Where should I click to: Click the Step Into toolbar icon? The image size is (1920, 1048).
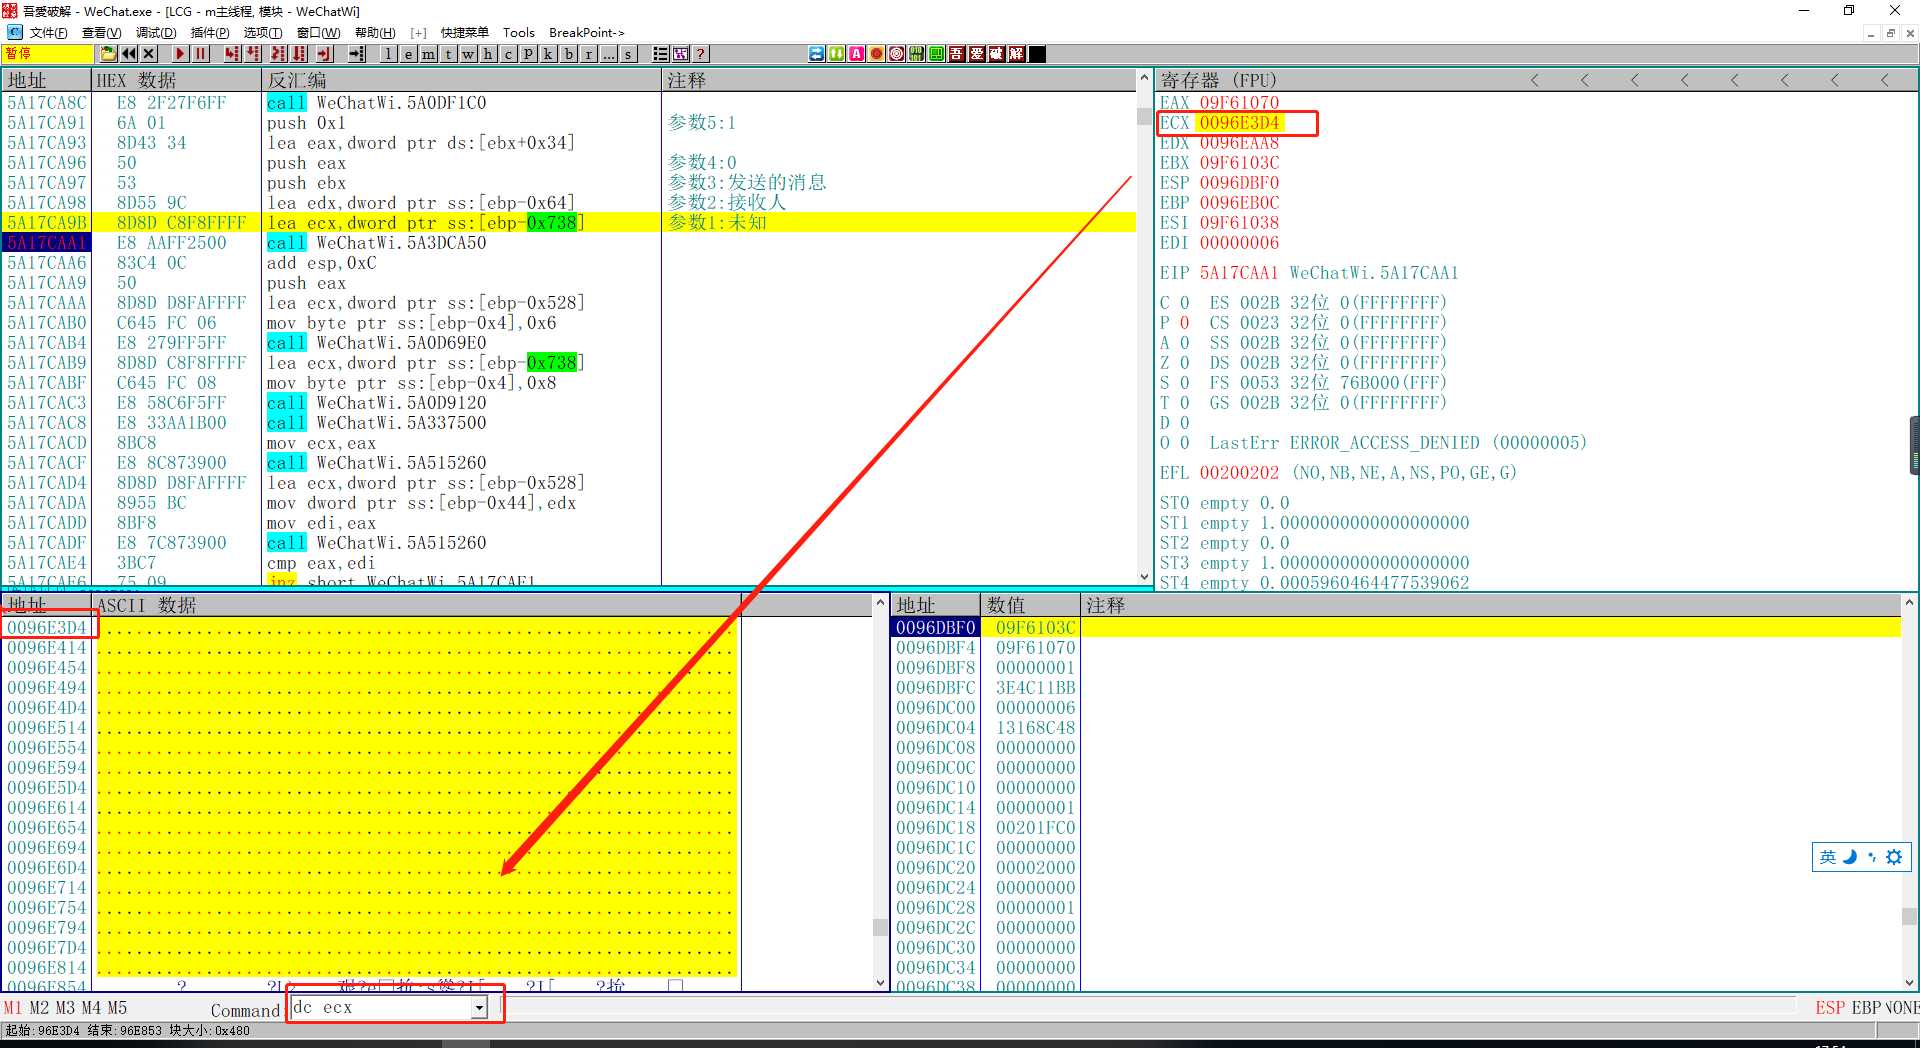[232, 54]
